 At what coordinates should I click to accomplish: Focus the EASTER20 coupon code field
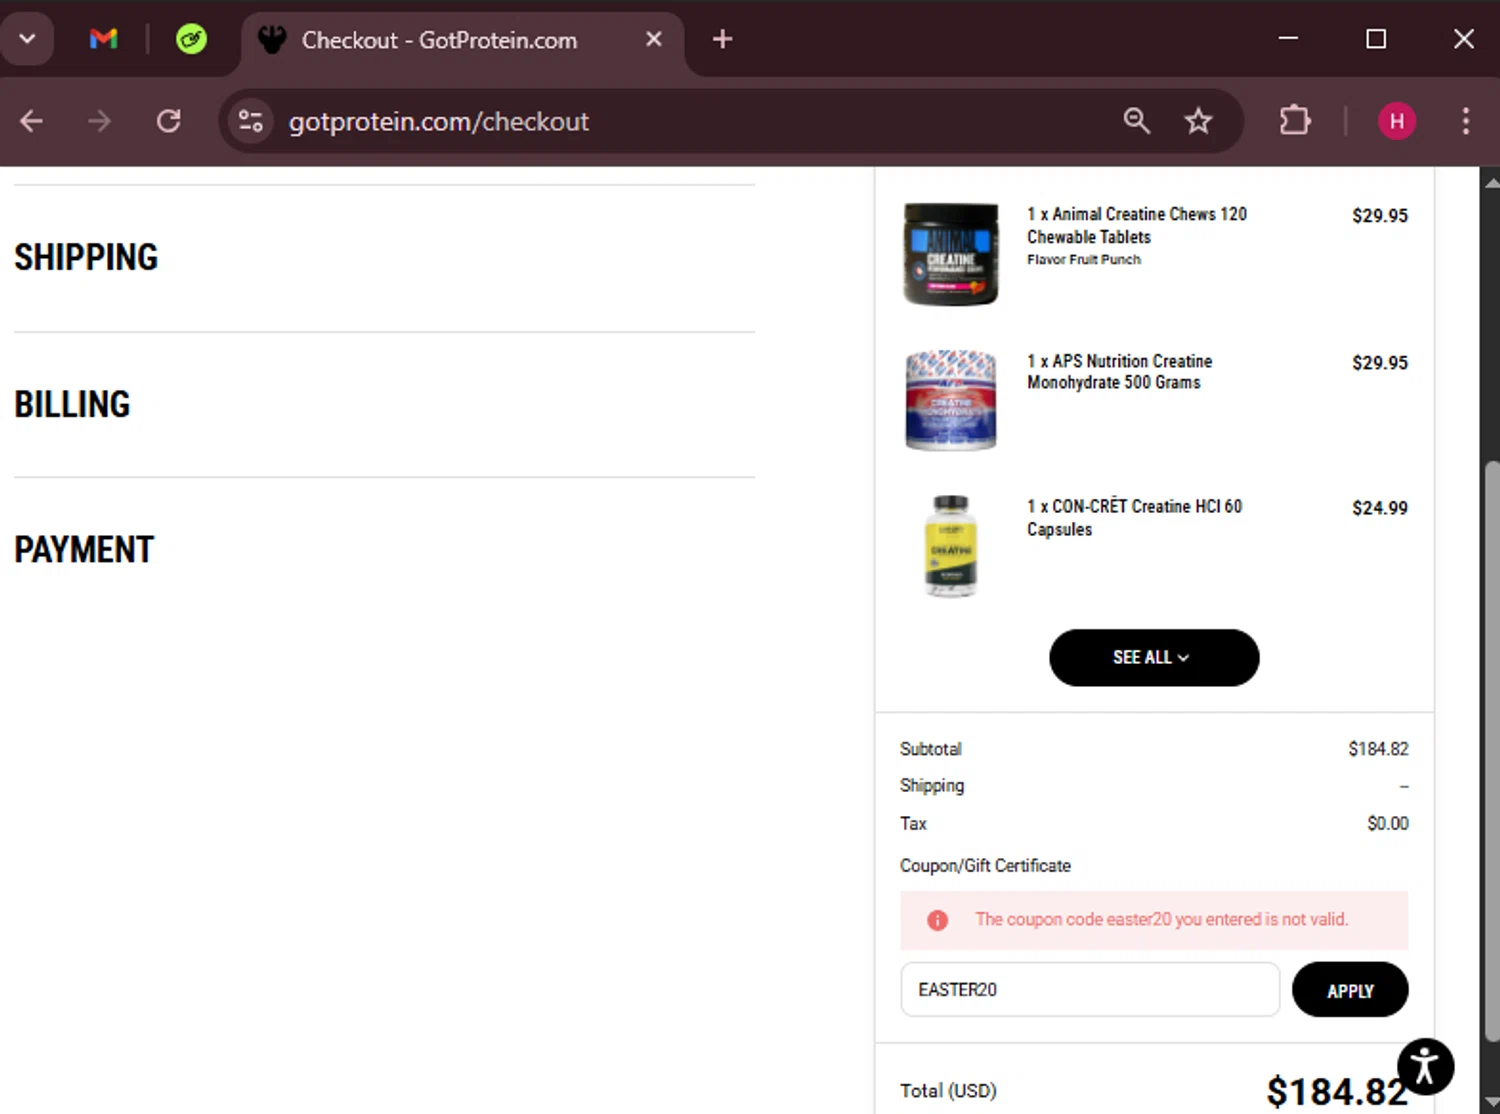(x=1090, y=989)
